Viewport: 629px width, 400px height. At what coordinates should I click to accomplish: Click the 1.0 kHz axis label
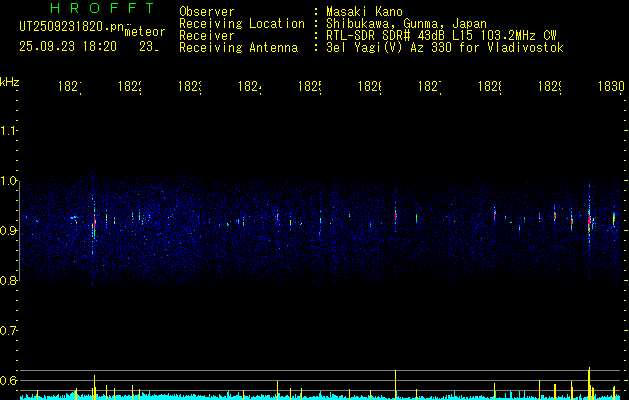pos(8,181)
